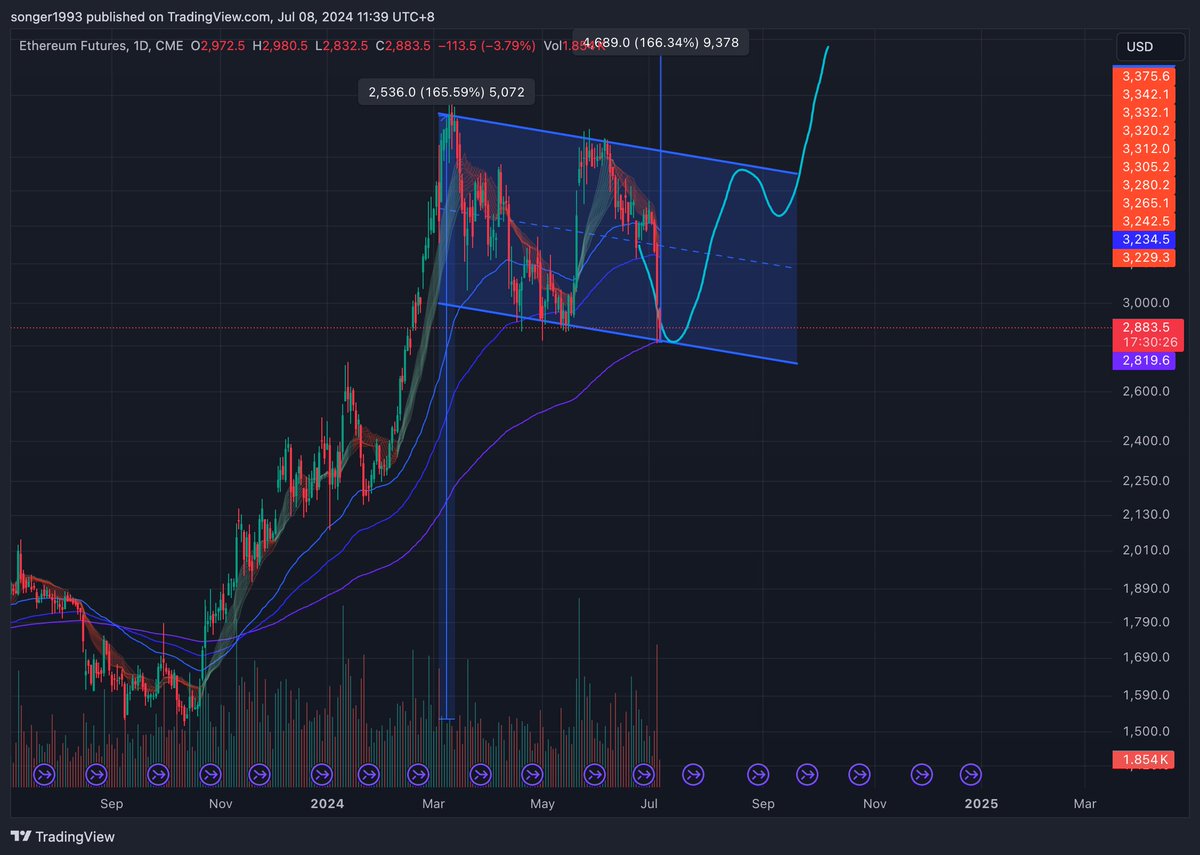Screen dimensions: 1200x855
Task: Click the purple double-arrow marker near the 2025 label
Action: pos(969,773)
